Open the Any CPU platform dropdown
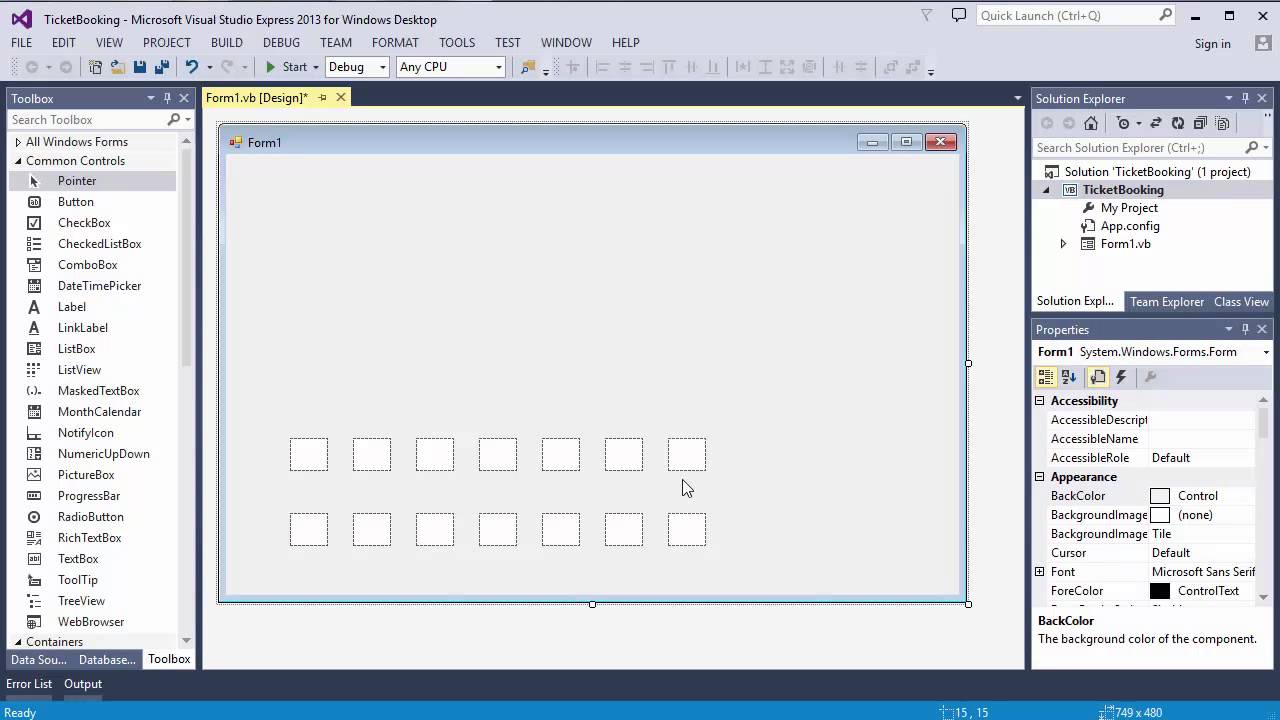Screen dimensions: 1280x720 (x=497, y=67)
